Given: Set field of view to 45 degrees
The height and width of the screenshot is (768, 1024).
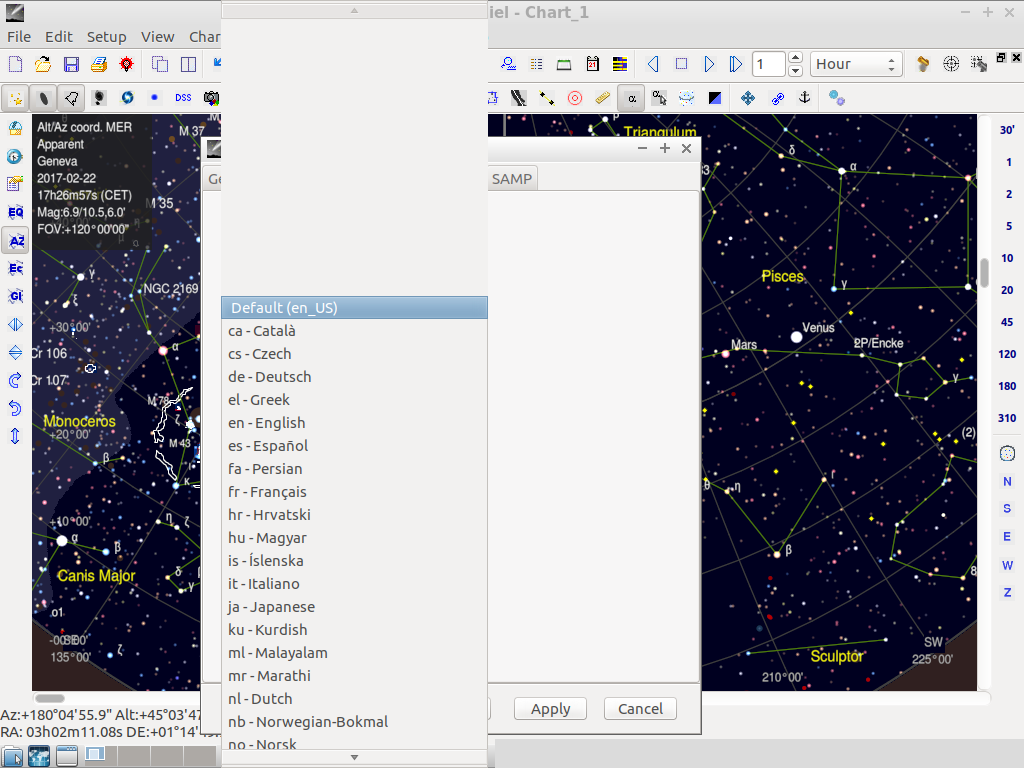Looking at the screenshot, I should point(1007,322).
